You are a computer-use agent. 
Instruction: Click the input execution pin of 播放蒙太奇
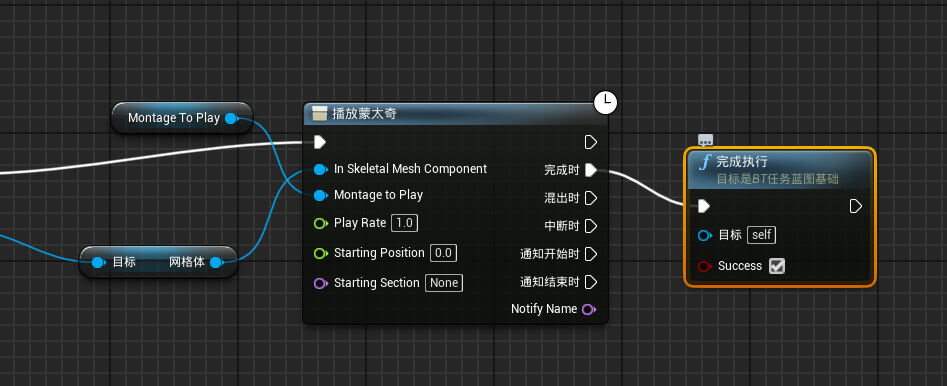320,142
